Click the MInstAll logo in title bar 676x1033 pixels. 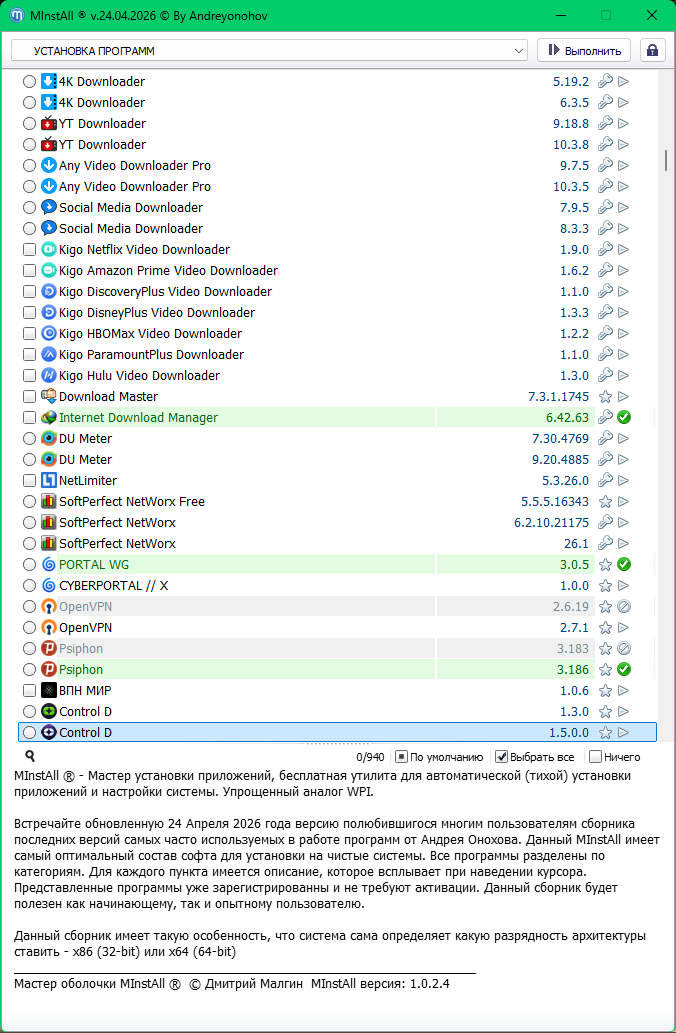[17, 15]
